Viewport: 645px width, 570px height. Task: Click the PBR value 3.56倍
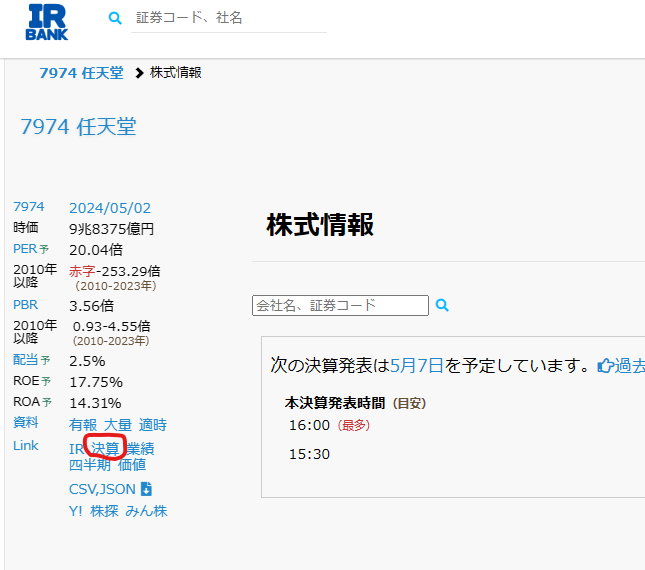point(91,306)
